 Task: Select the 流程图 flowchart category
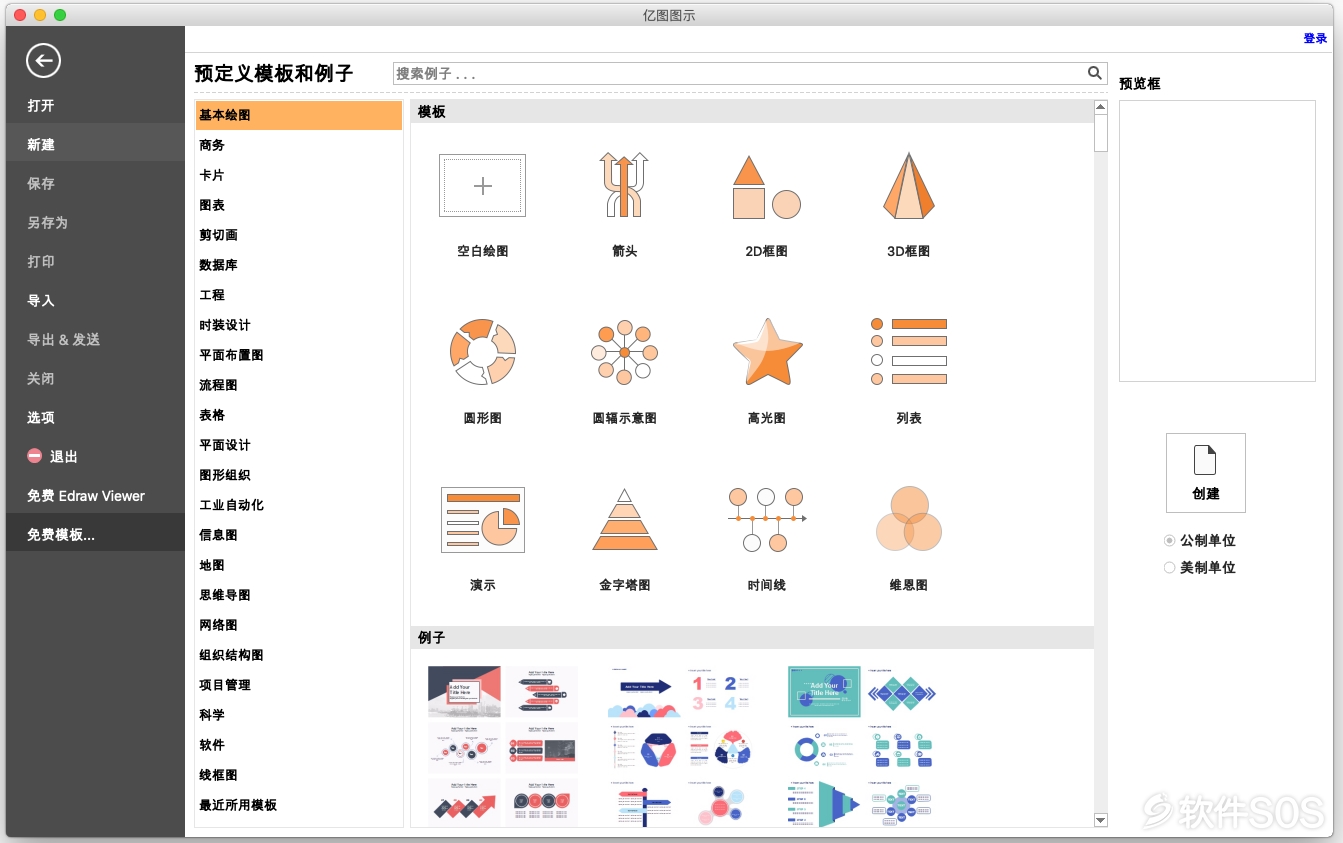[299, 385]
